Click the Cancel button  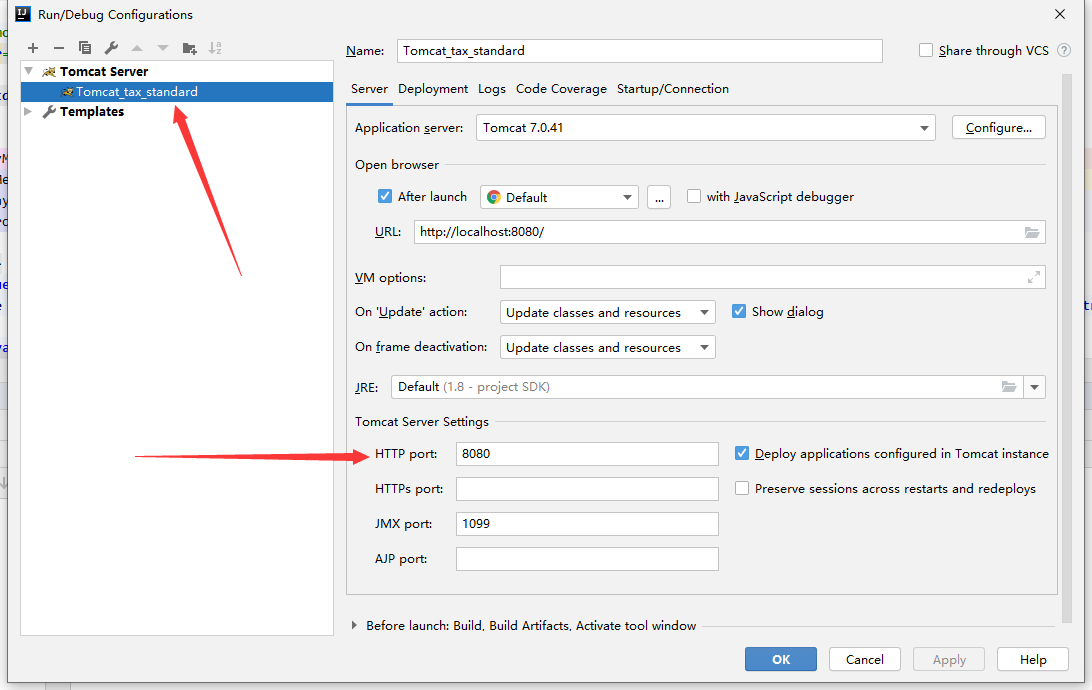point(865,659)
